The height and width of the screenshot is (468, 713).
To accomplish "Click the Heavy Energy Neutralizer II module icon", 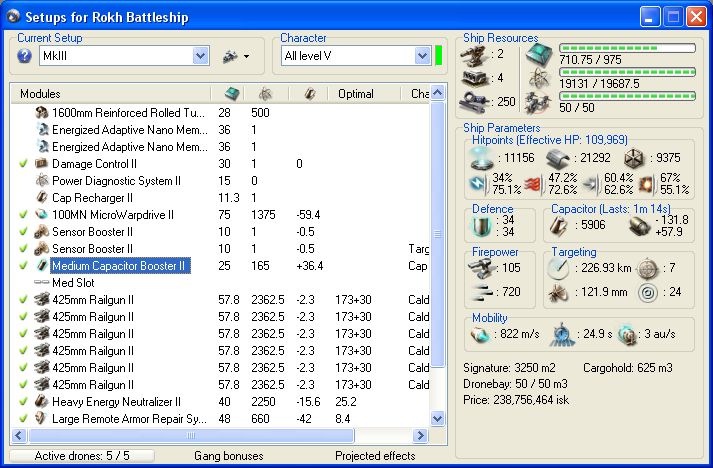I will 41,401.
